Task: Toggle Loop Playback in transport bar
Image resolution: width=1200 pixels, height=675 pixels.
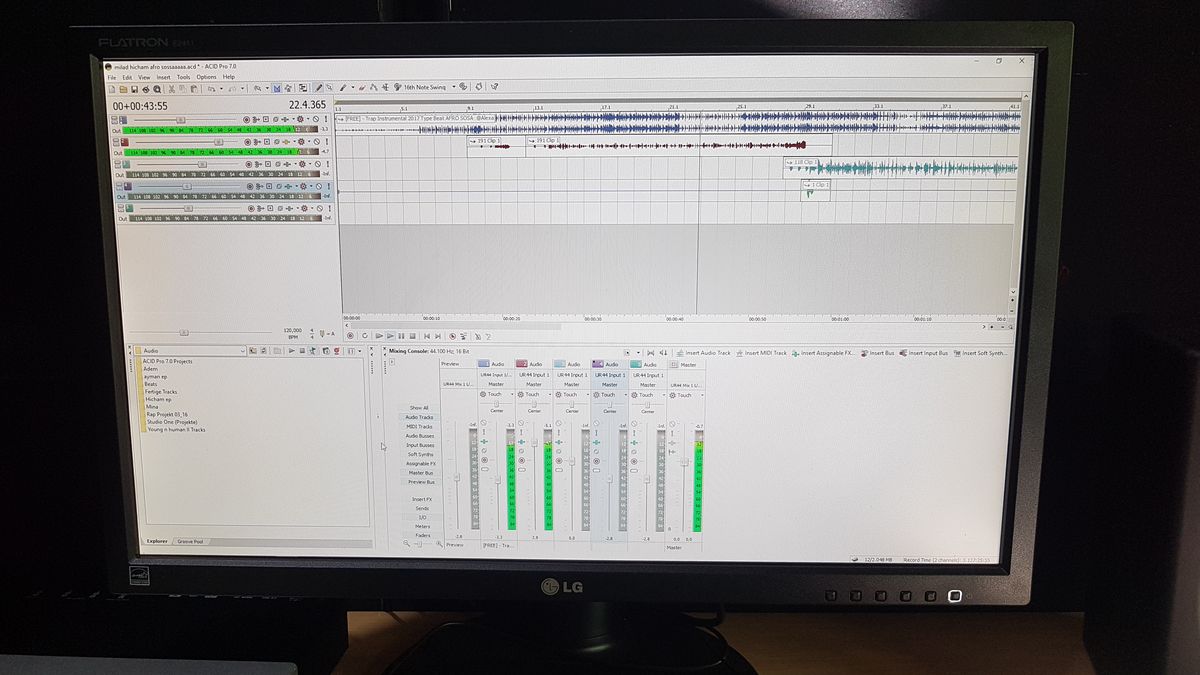Action: click(365, 336)
